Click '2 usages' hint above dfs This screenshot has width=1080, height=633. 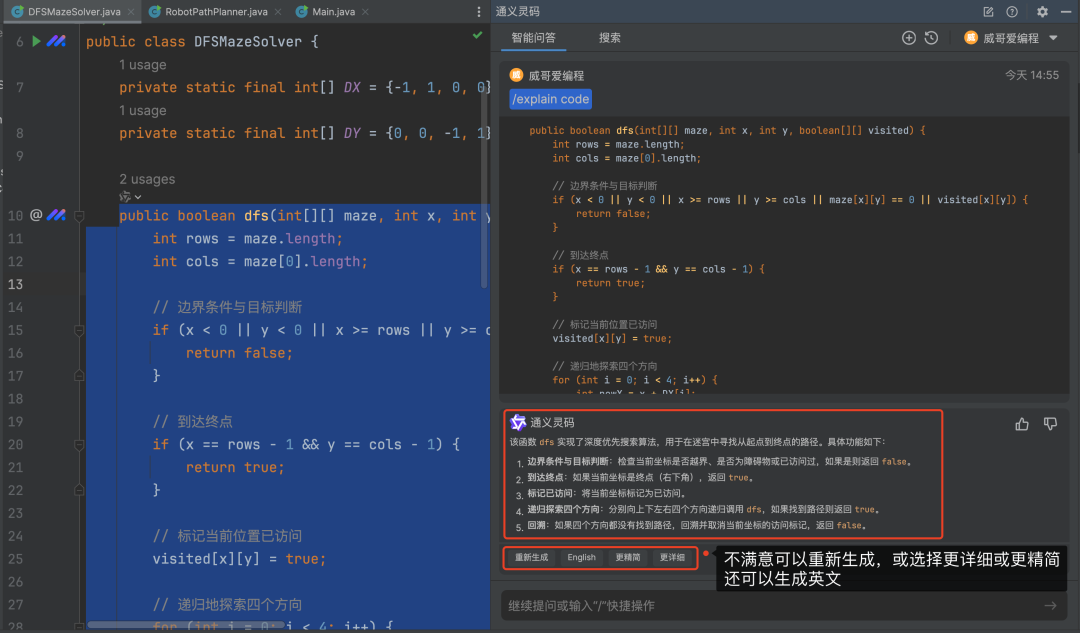147,179
